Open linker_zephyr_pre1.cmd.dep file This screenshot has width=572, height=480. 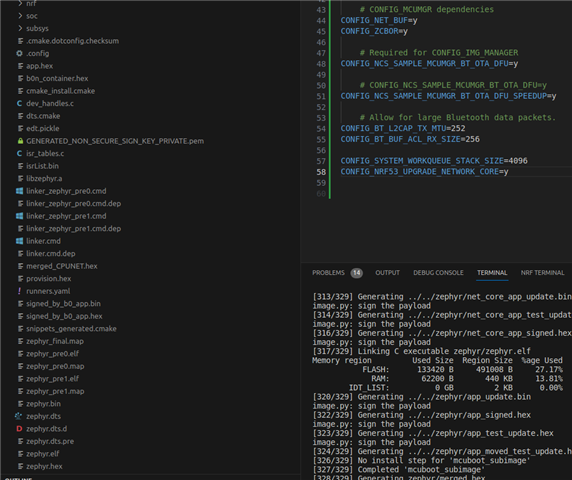tap(73, 228)
